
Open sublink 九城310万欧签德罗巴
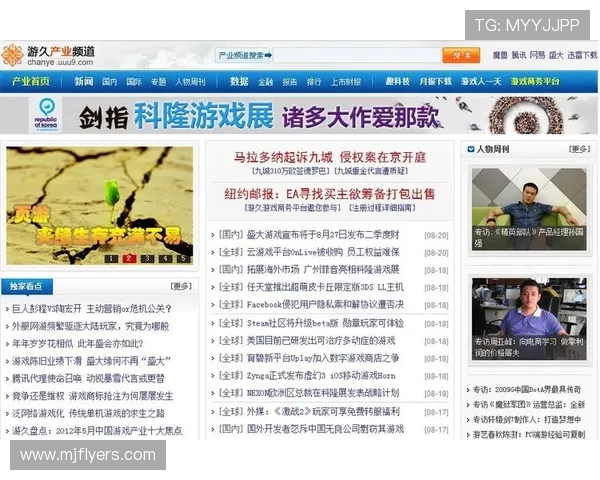click(290, 171)
